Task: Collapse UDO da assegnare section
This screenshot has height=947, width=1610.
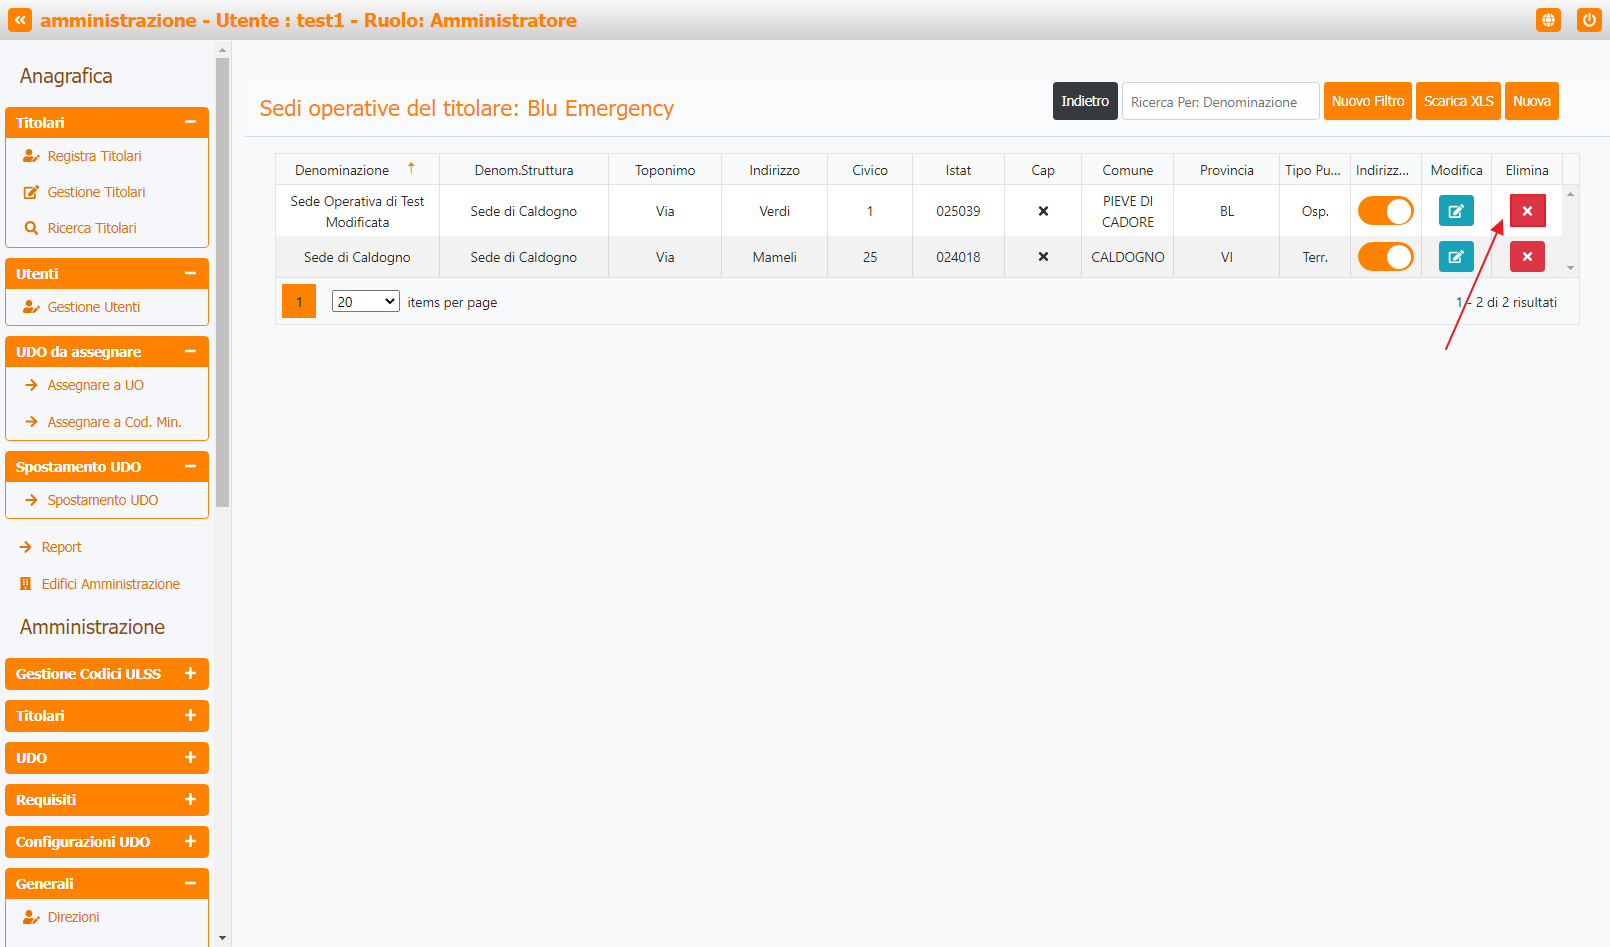Action: [107, 352]
